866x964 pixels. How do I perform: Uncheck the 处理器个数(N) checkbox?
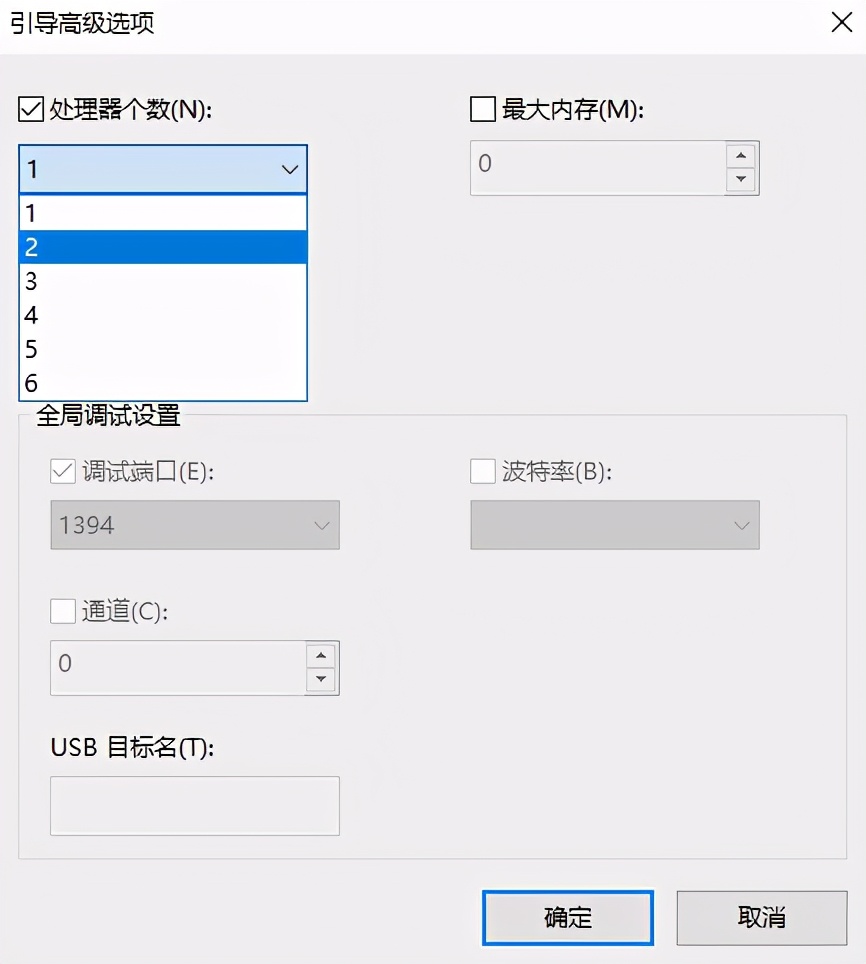point(31,109)
